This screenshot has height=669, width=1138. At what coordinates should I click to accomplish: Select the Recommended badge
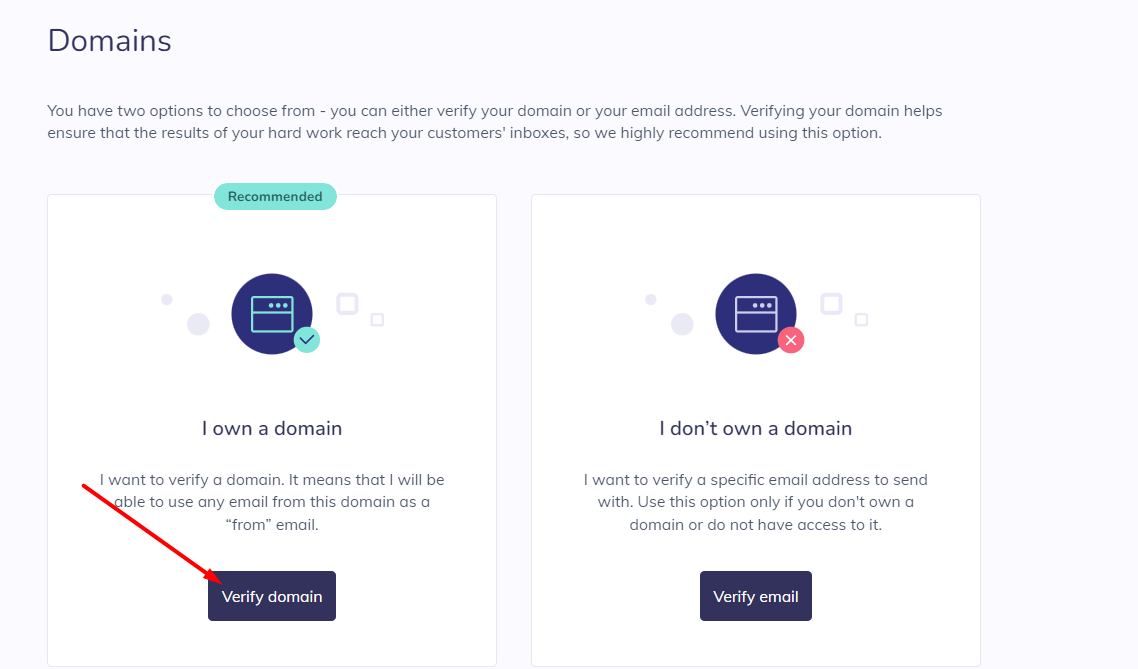[275, 197]
